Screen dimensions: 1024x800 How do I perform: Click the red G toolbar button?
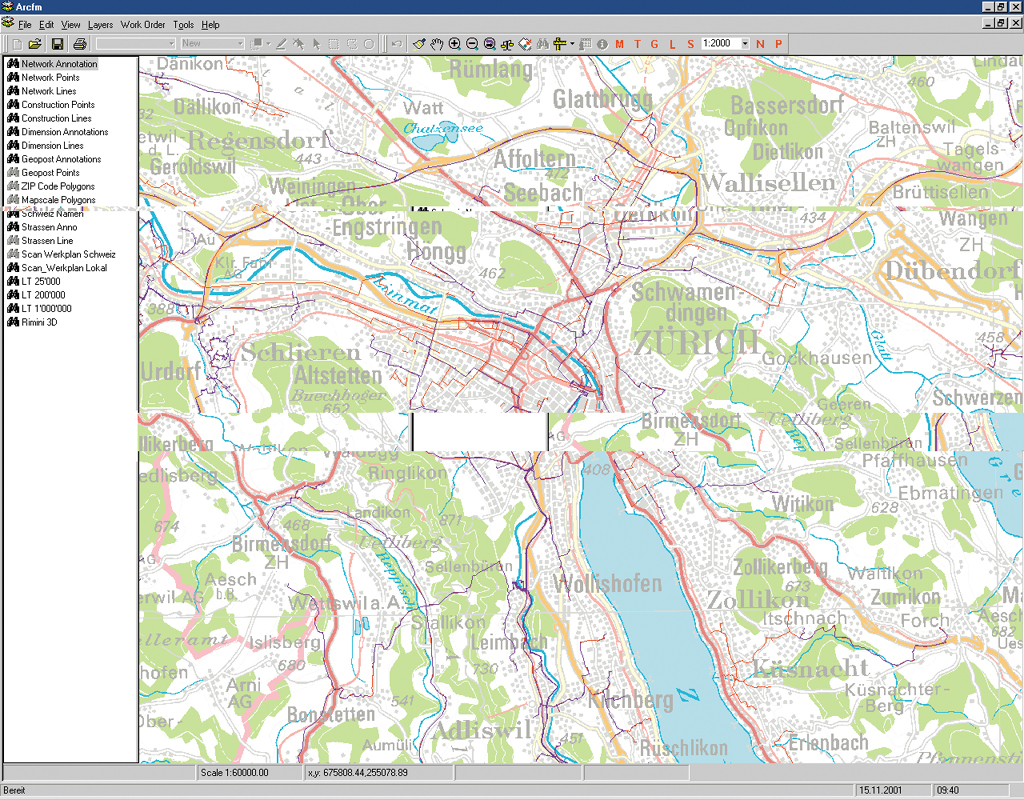[x=654, y=44]
